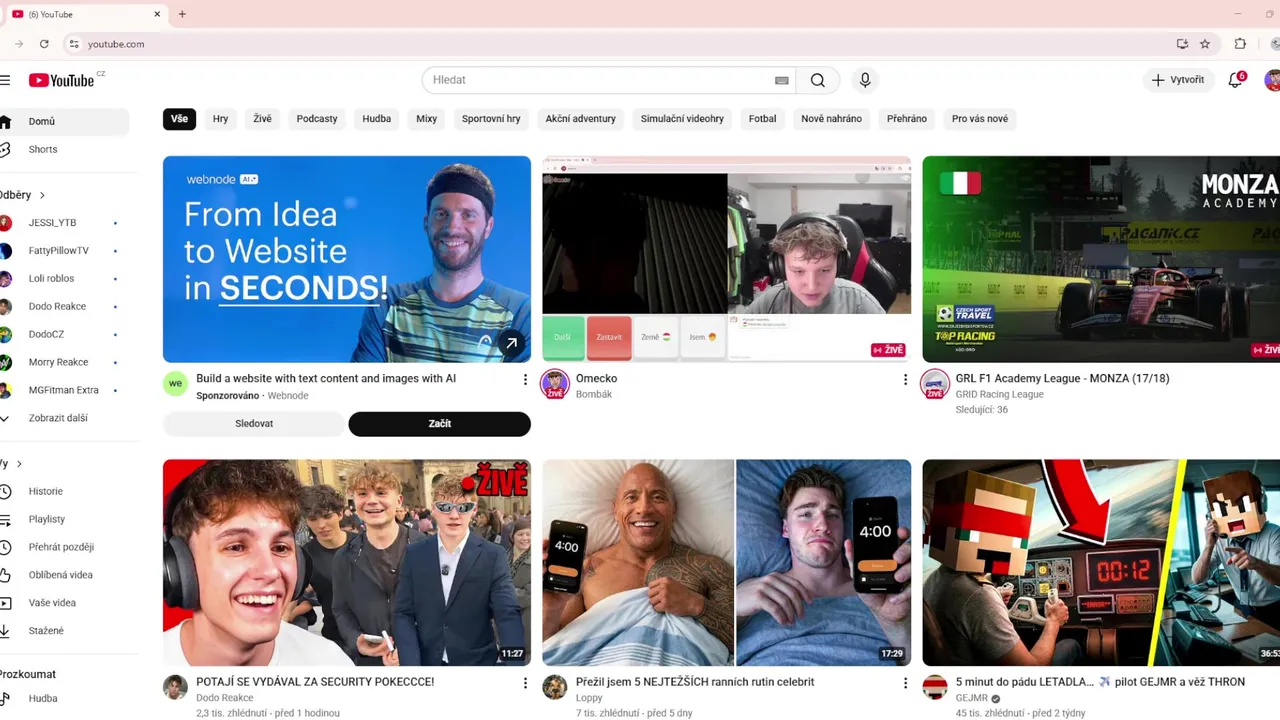This screenshot has width=1280, height=720.
Task: Open the hamburger guide menu icon
Action: [x=5, y=80]
